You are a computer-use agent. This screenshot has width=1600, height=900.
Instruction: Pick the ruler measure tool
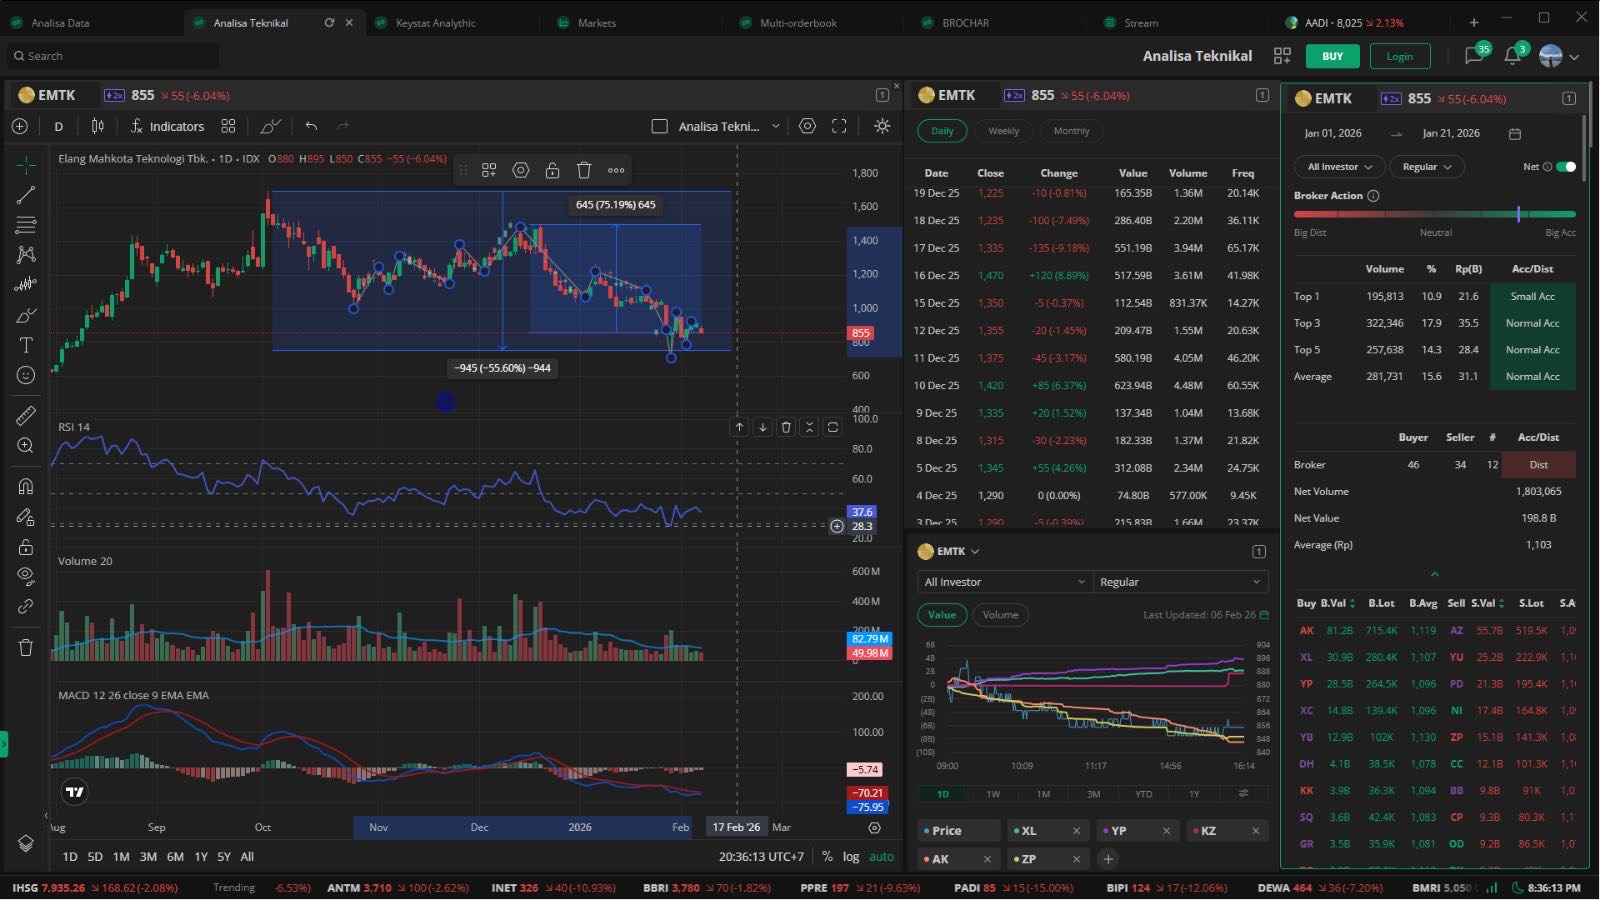pyautogui.click(x=26, y=415)
